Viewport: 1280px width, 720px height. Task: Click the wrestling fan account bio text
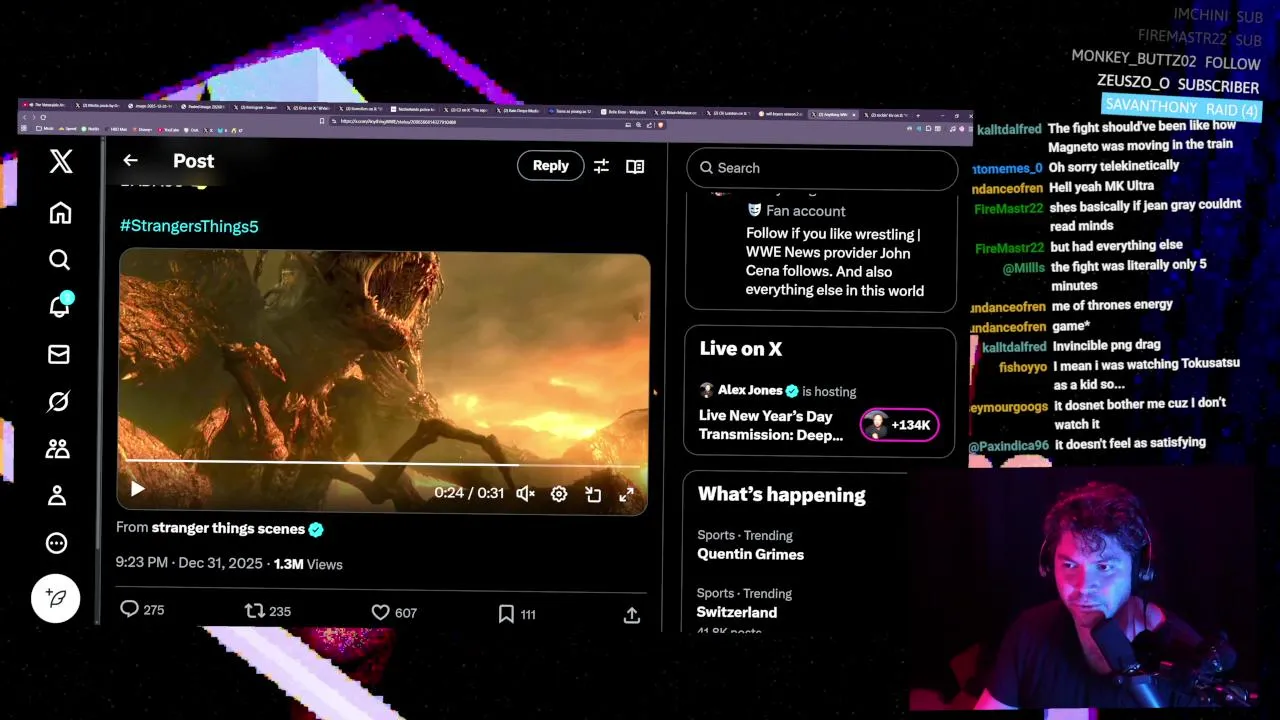coord(835,262)
